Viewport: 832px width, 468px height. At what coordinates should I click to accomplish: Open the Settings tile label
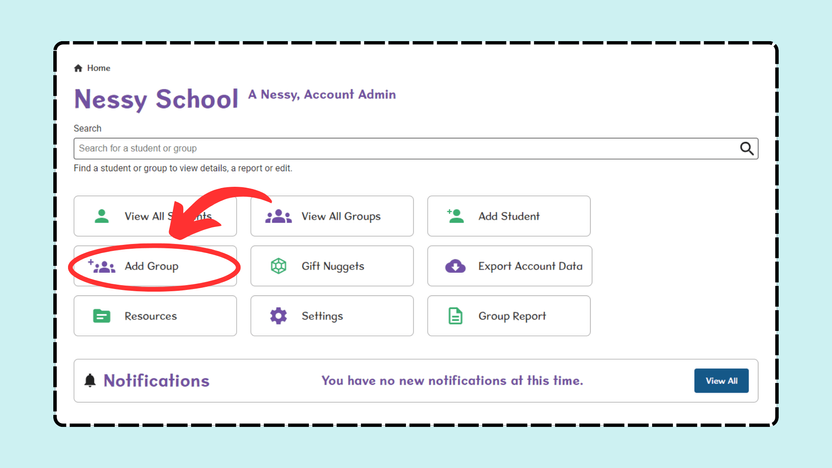[322, 316]
